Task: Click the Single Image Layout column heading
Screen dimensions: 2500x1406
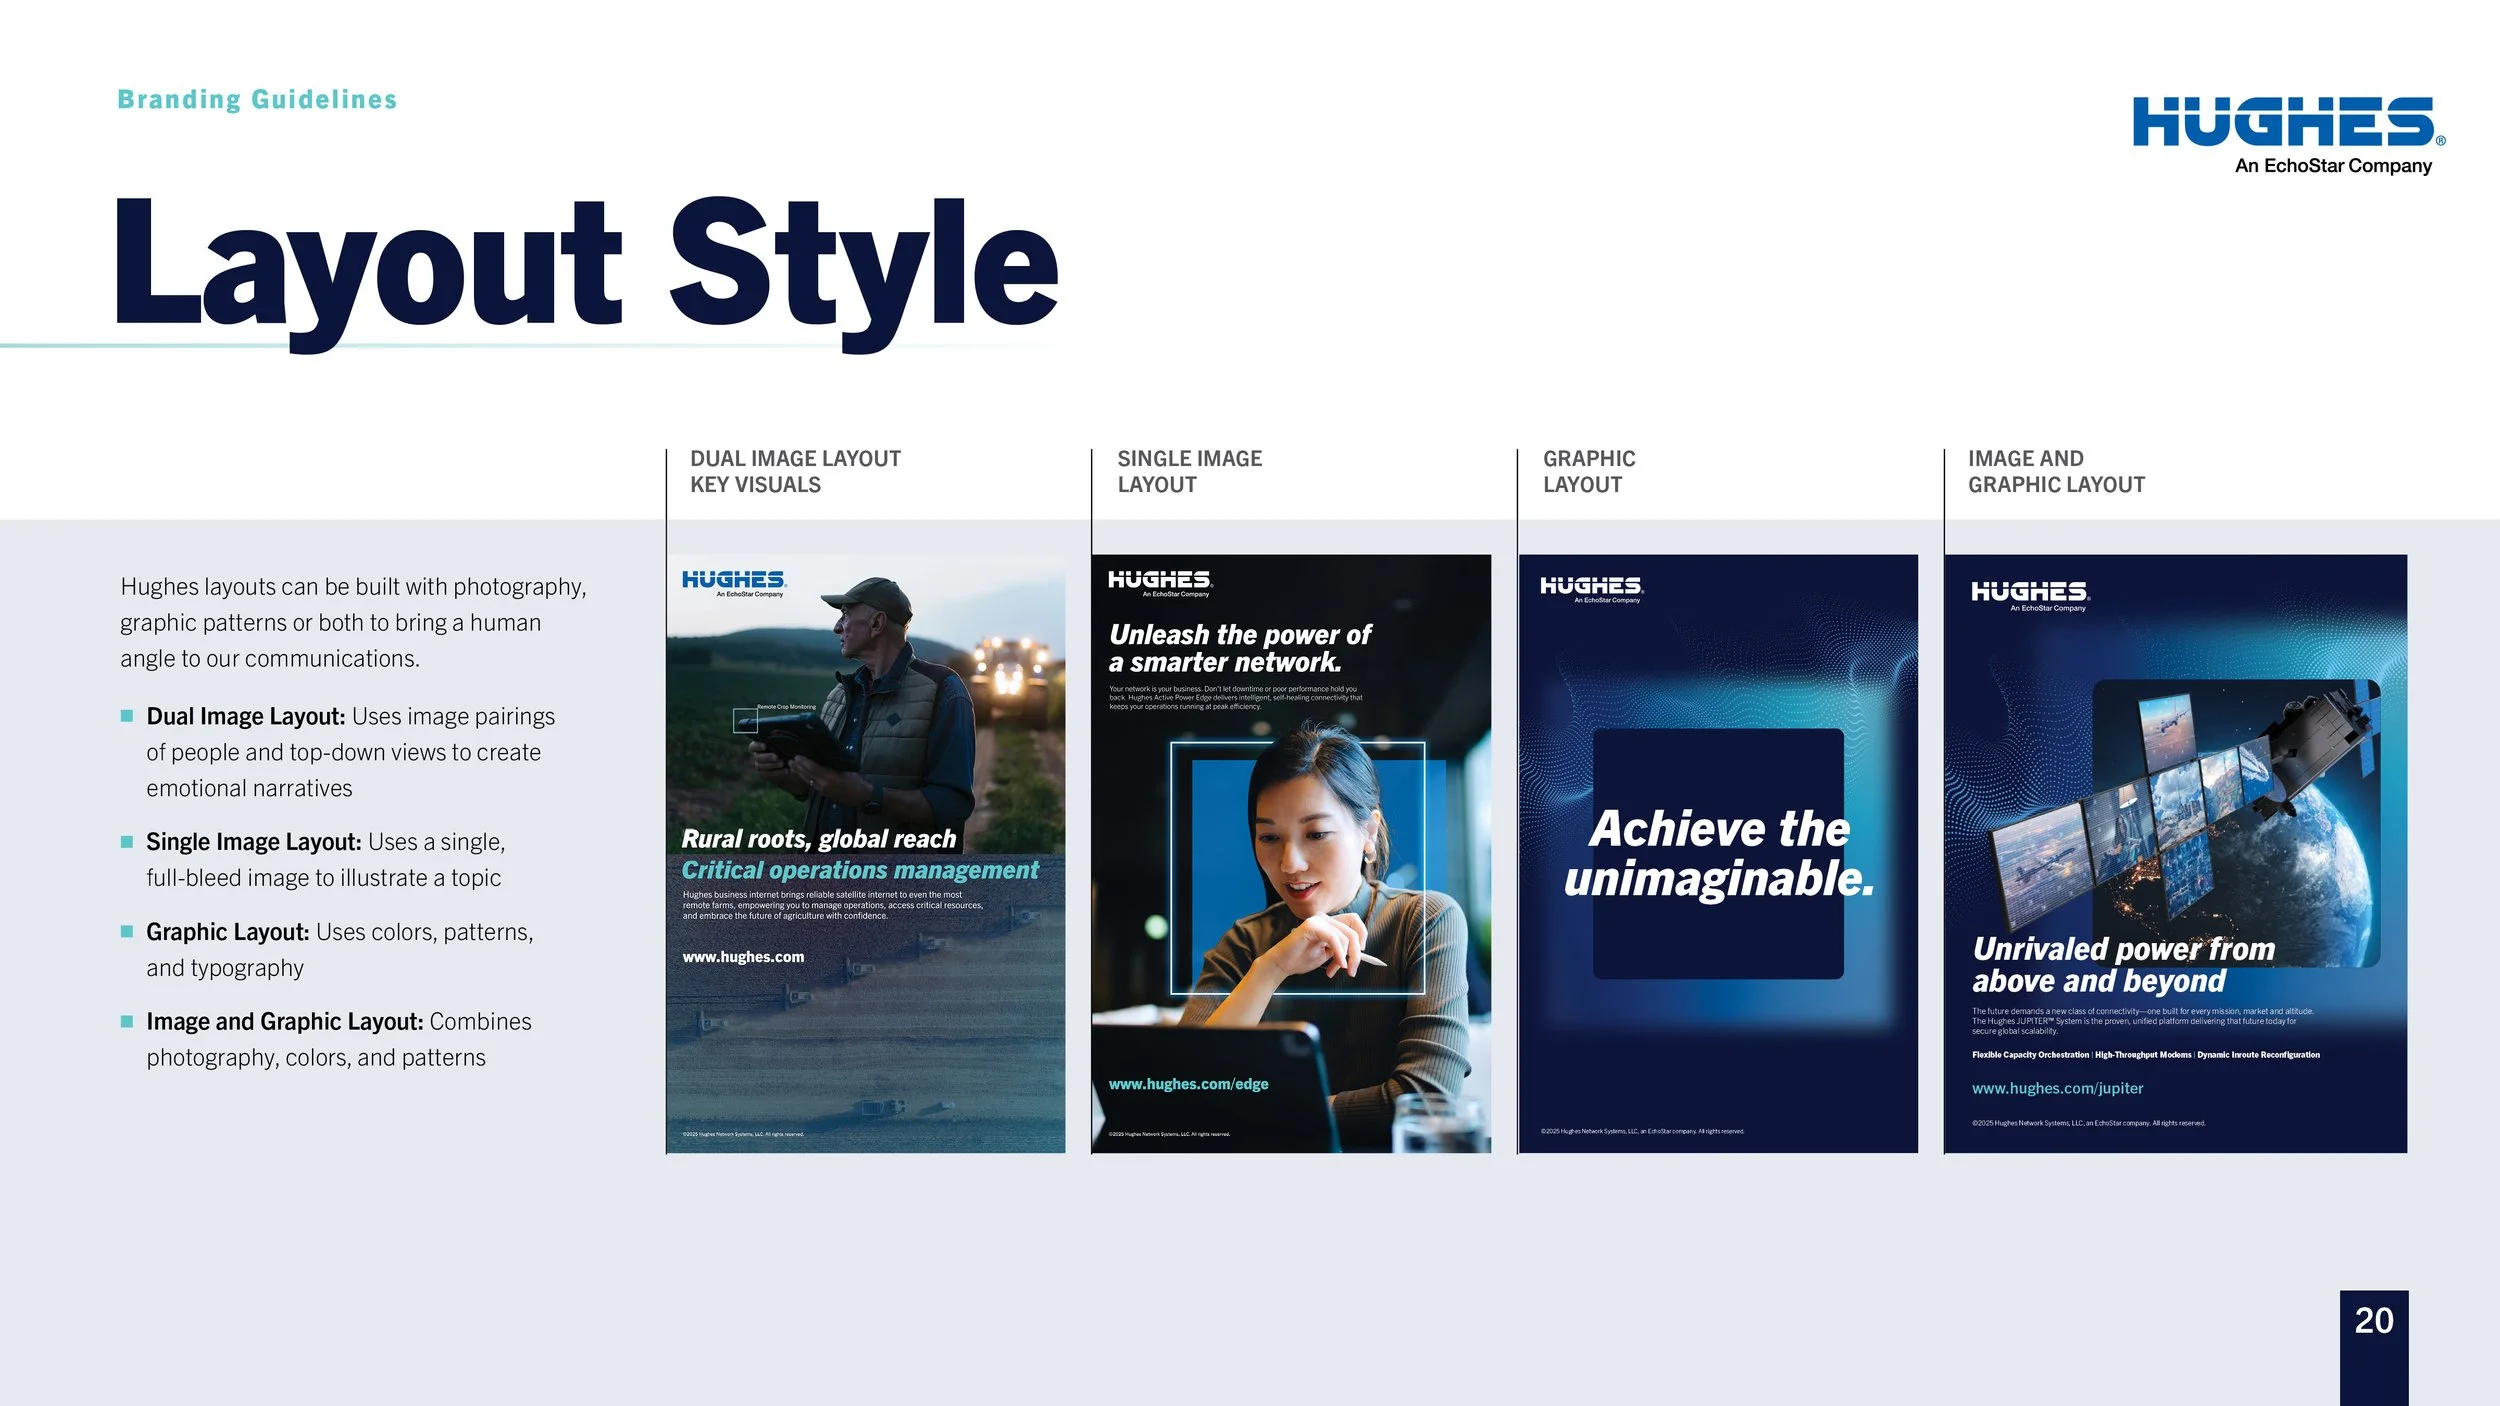Action: pyautogui.click(x=1189, y=472)
